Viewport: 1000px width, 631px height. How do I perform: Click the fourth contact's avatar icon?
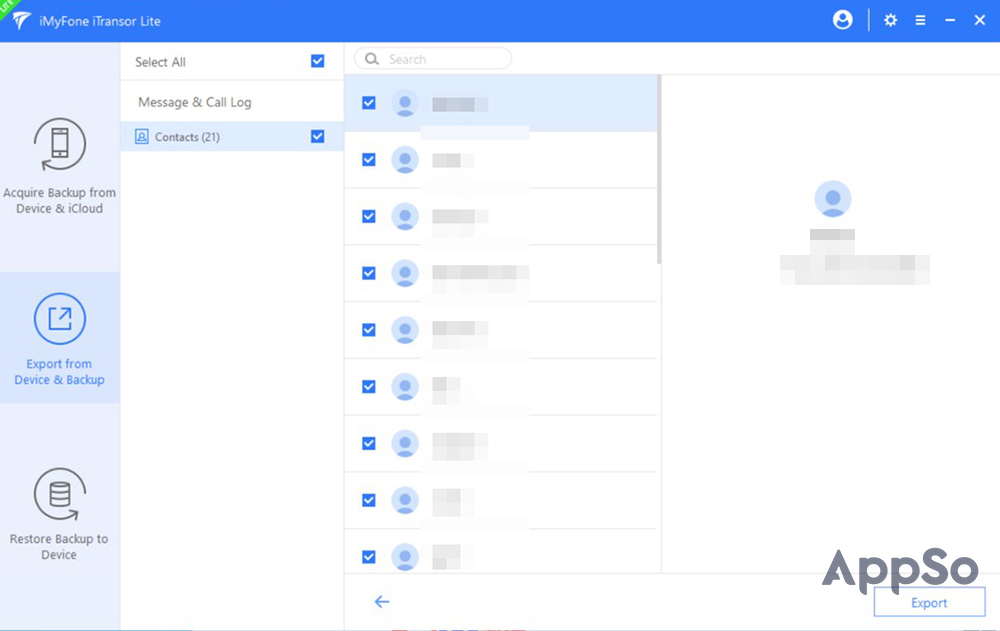(x=405, y=274)
